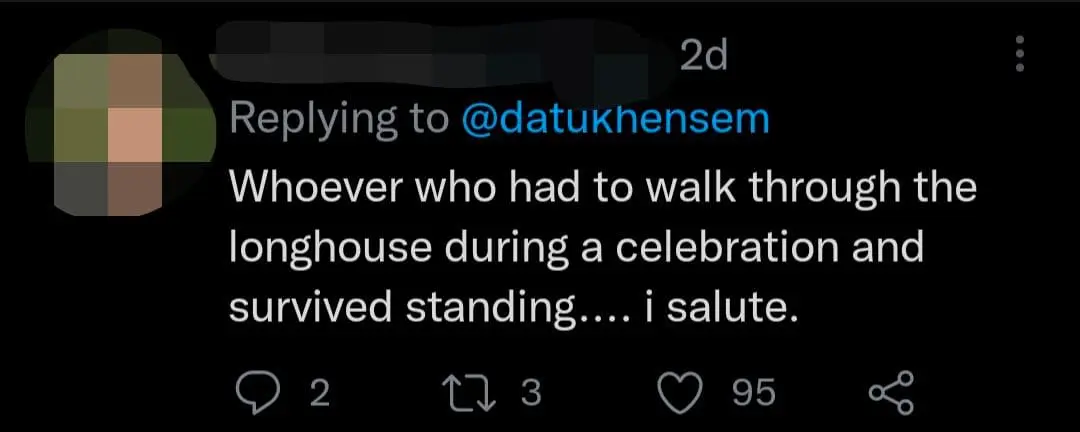Viewport: 1080px width, 432px height.
Task: Click the "Replying to" label text
Action: [339, 119]
